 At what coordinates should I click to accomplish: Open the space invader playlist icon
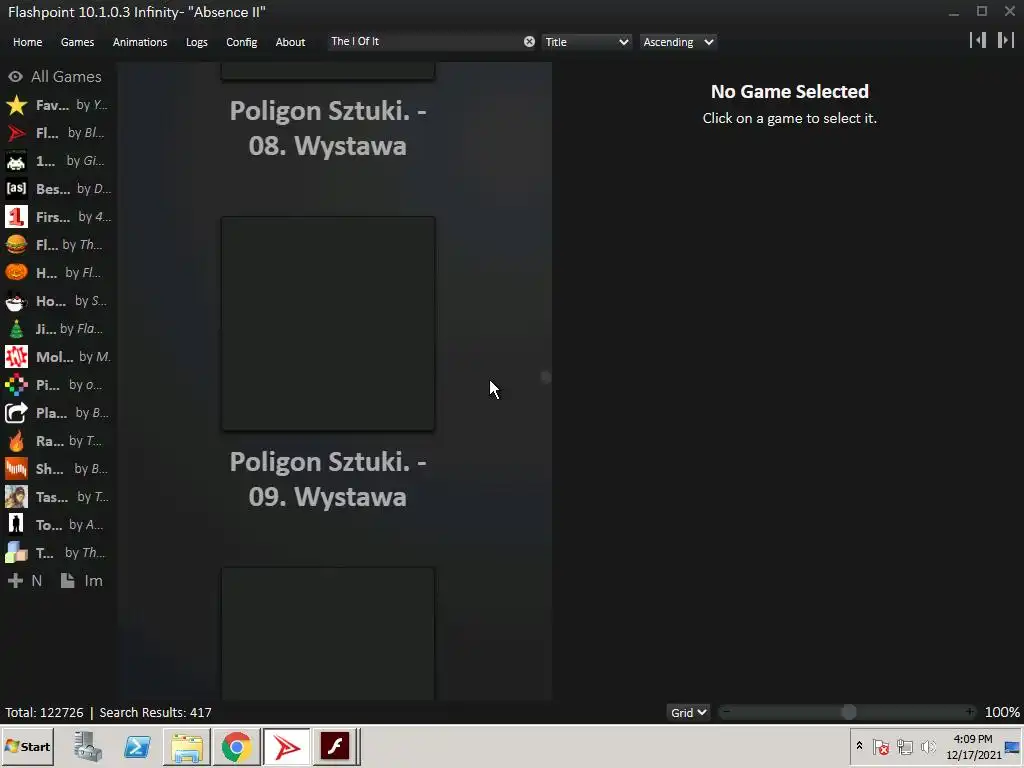[x=16, y=161]
